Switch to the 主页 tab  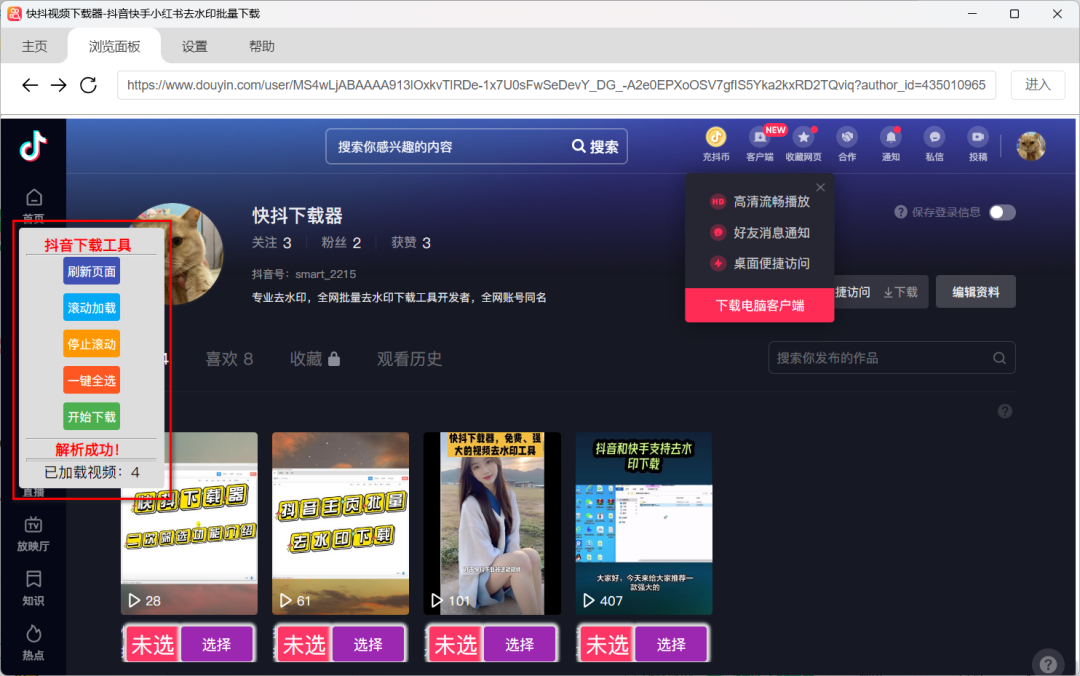(x=34, y=46)
